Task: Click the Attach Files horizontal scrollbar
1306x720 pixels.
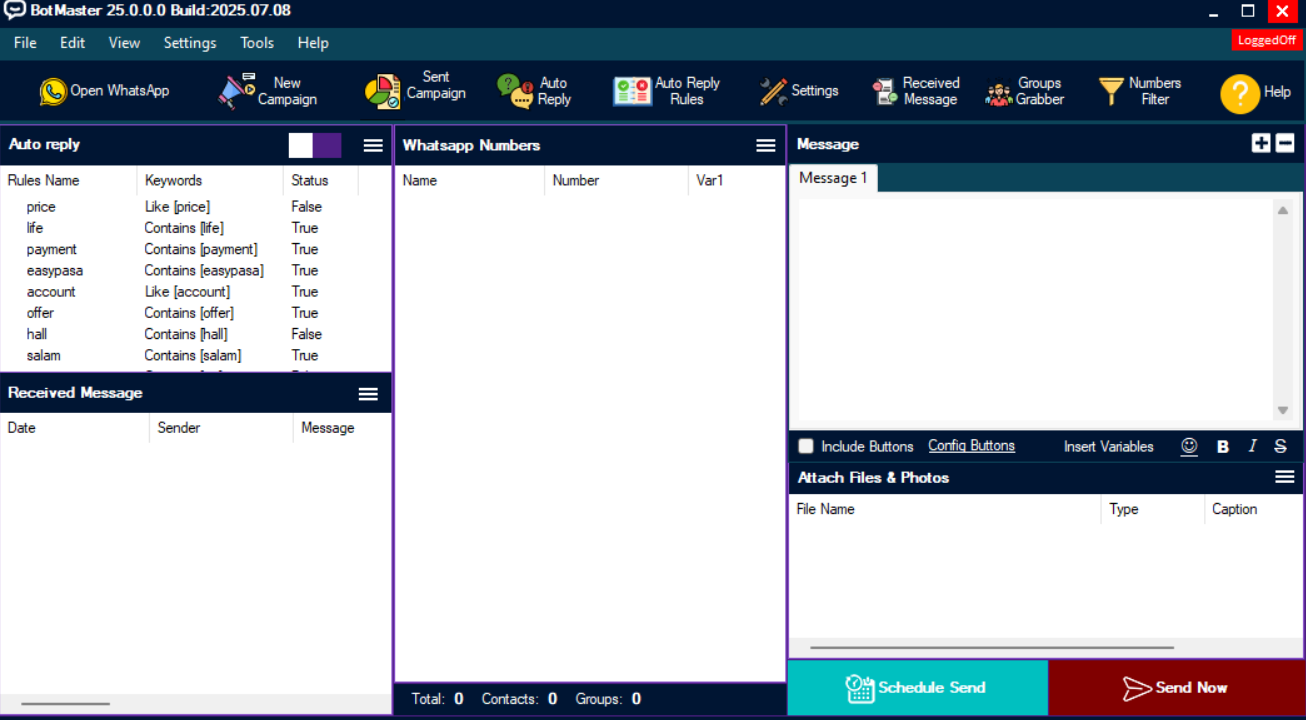Action: pyautogui.click(x=992, y=647)
